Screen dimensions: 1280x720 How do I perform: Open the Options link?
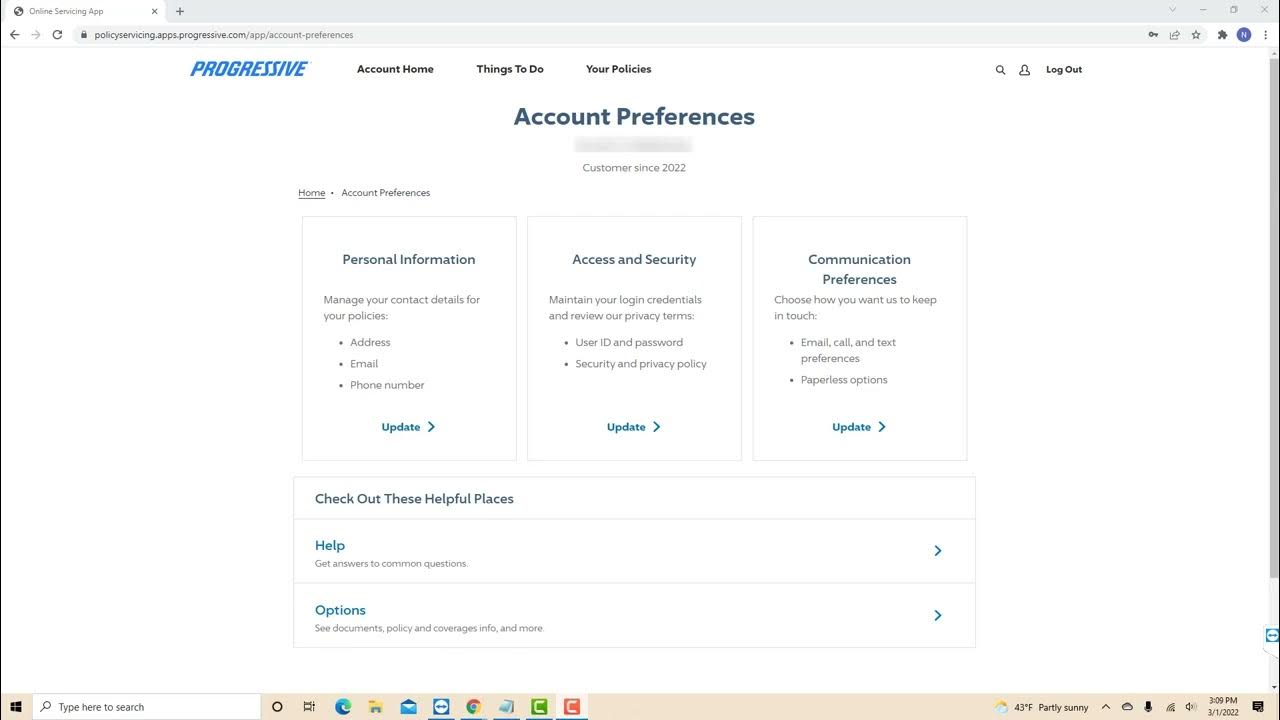pyautogui.click(x=340, y=610)
